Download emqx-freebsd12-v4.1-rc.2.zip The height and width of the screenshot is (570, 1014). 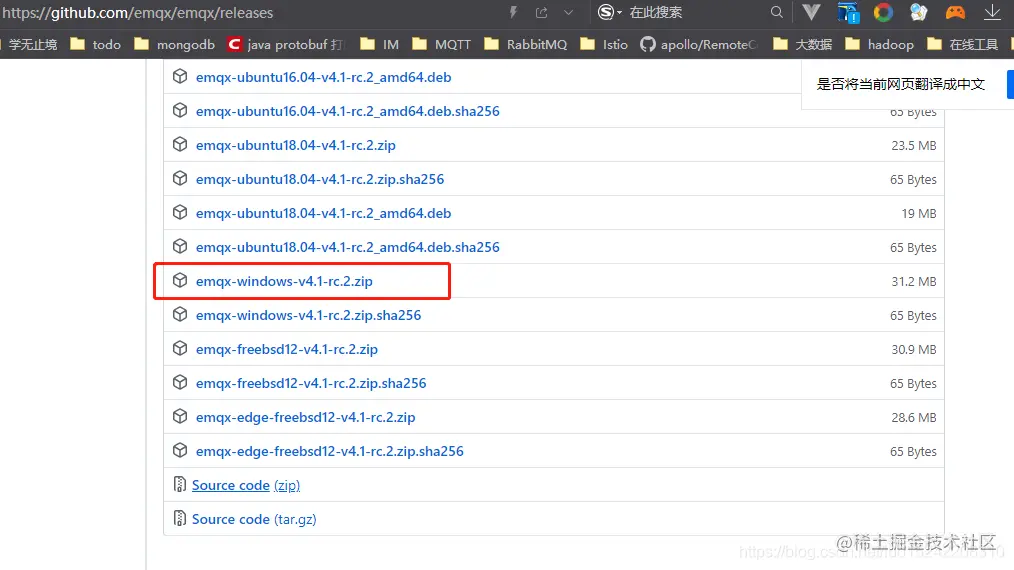pyautogui.click(x=286, y=349)
